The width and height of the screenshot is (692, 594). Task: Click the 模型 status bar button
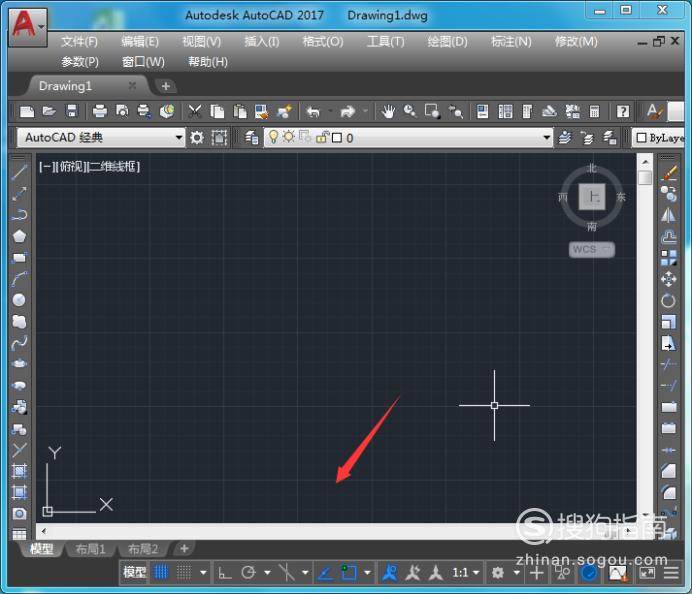point(134,573)
